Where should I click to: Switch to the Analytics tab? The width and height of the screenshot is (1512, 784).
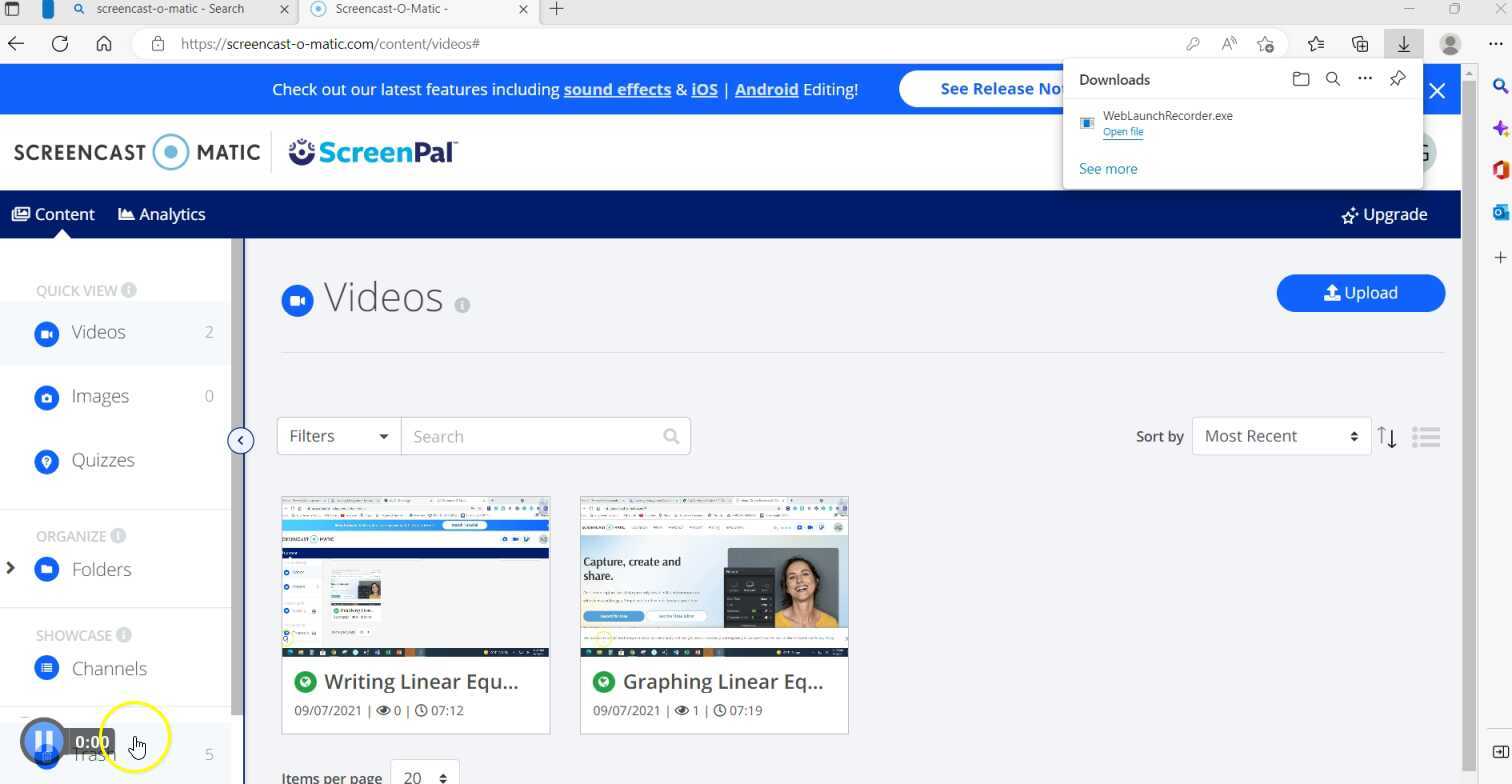pyautogui.click(x=161, y=214)
